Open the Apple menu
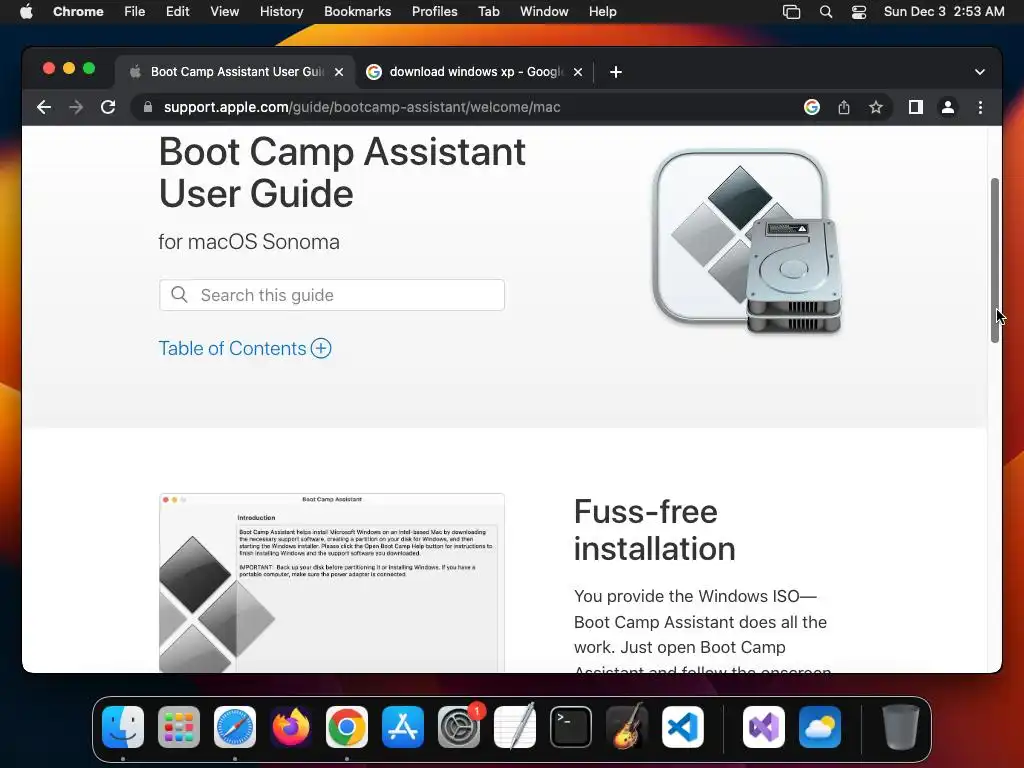The height and width of the screenshot is (768, 1024). click(x=26, y=12)
